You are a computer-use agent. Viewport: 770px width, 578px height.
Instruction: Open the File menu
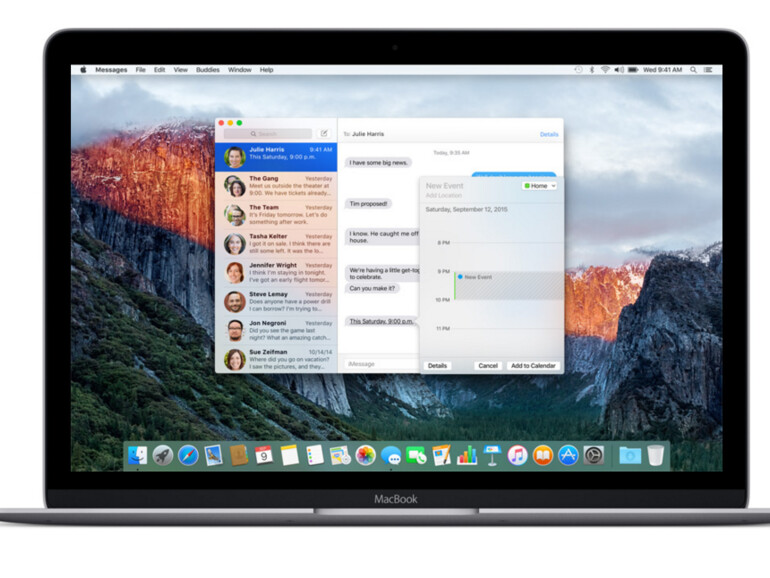click(x=140, y=70)
